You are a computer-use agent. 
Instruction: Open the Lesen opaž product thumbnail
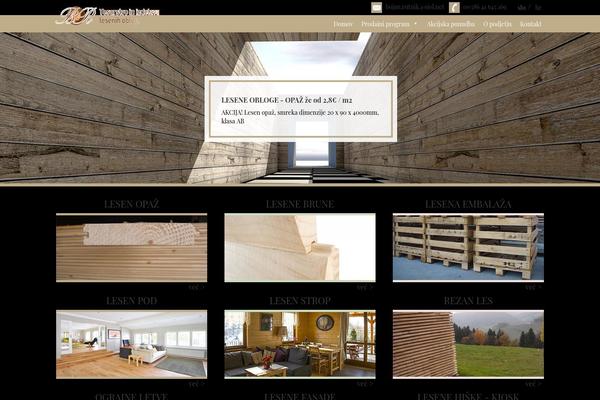point(132,248)
